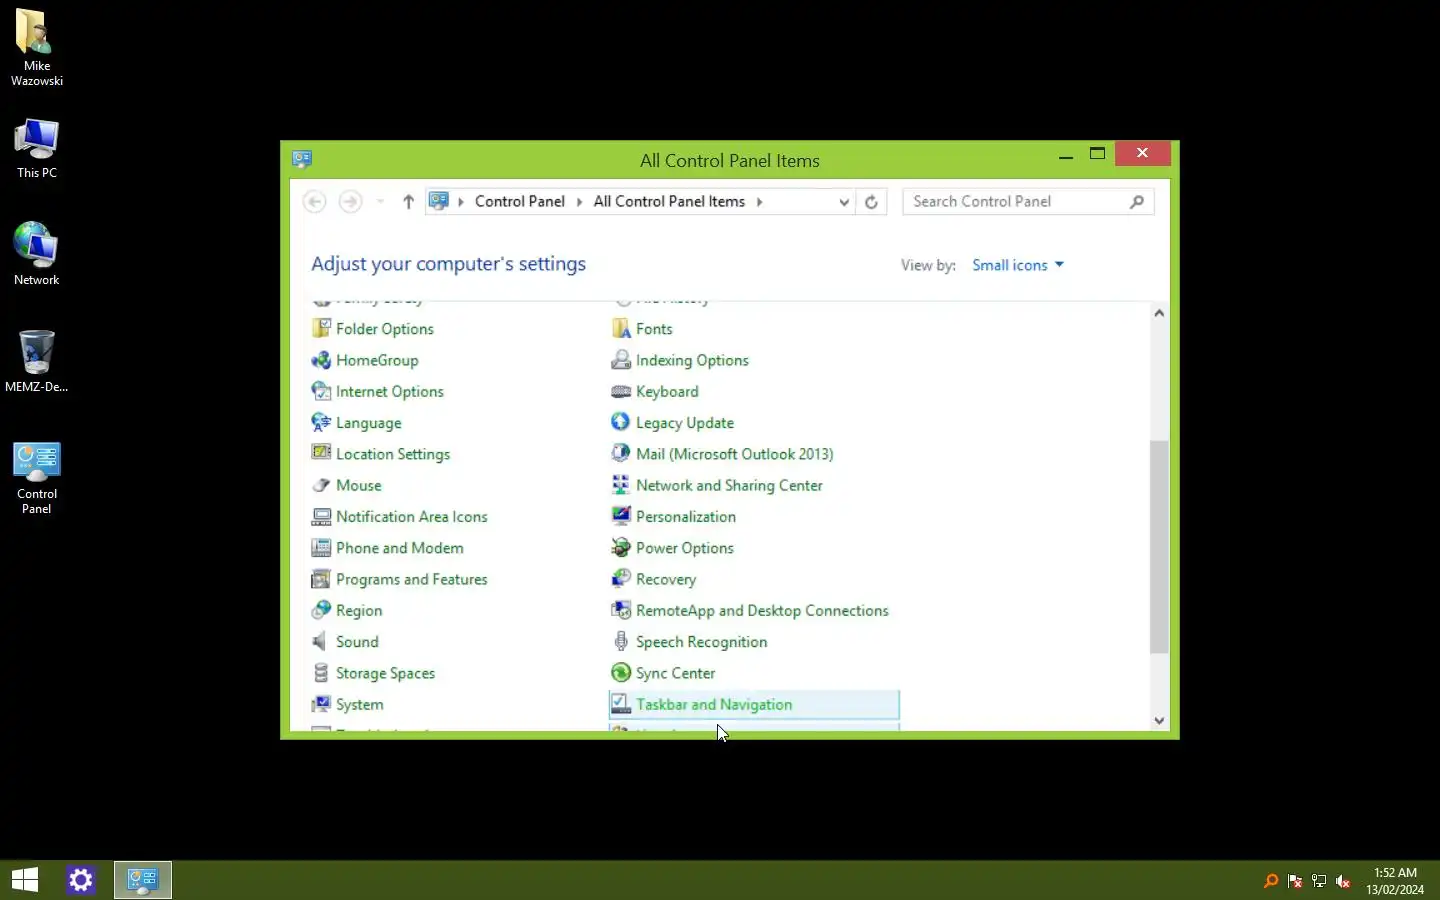Select the Mike Wazowski folder desktop icon
Screen dimensions: 1440x900
[x=37, y=48]
